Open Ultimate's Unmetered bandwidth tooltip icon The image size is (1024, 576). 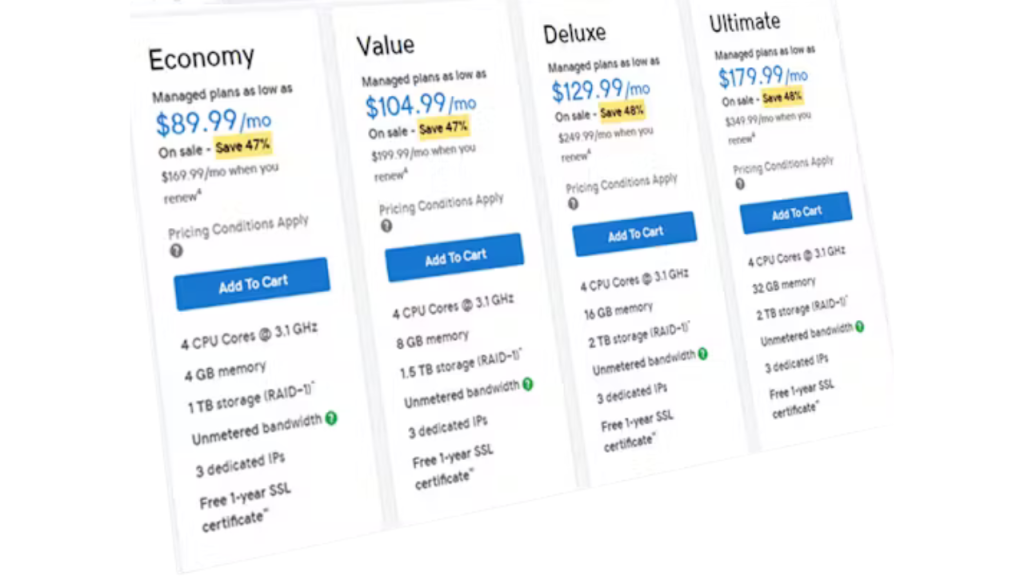tap(859, 326)
